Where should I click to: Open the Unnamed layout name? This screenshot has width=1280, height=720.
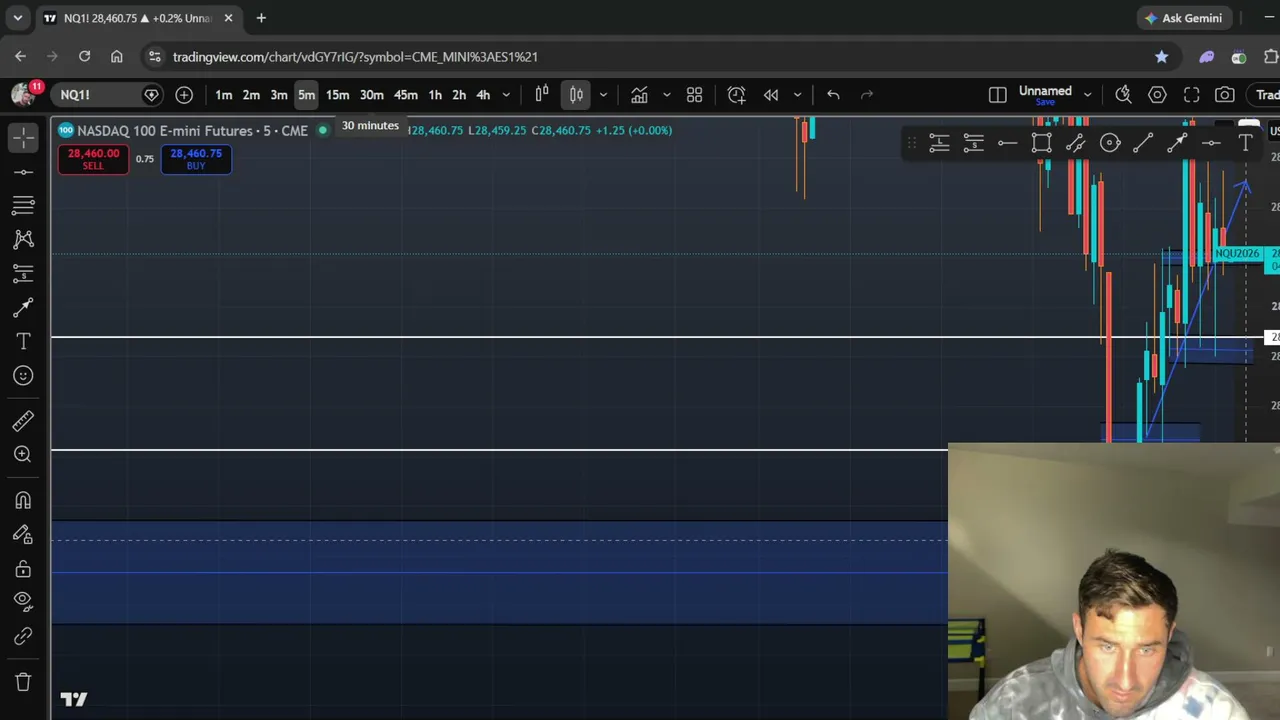click(1045, 90)
